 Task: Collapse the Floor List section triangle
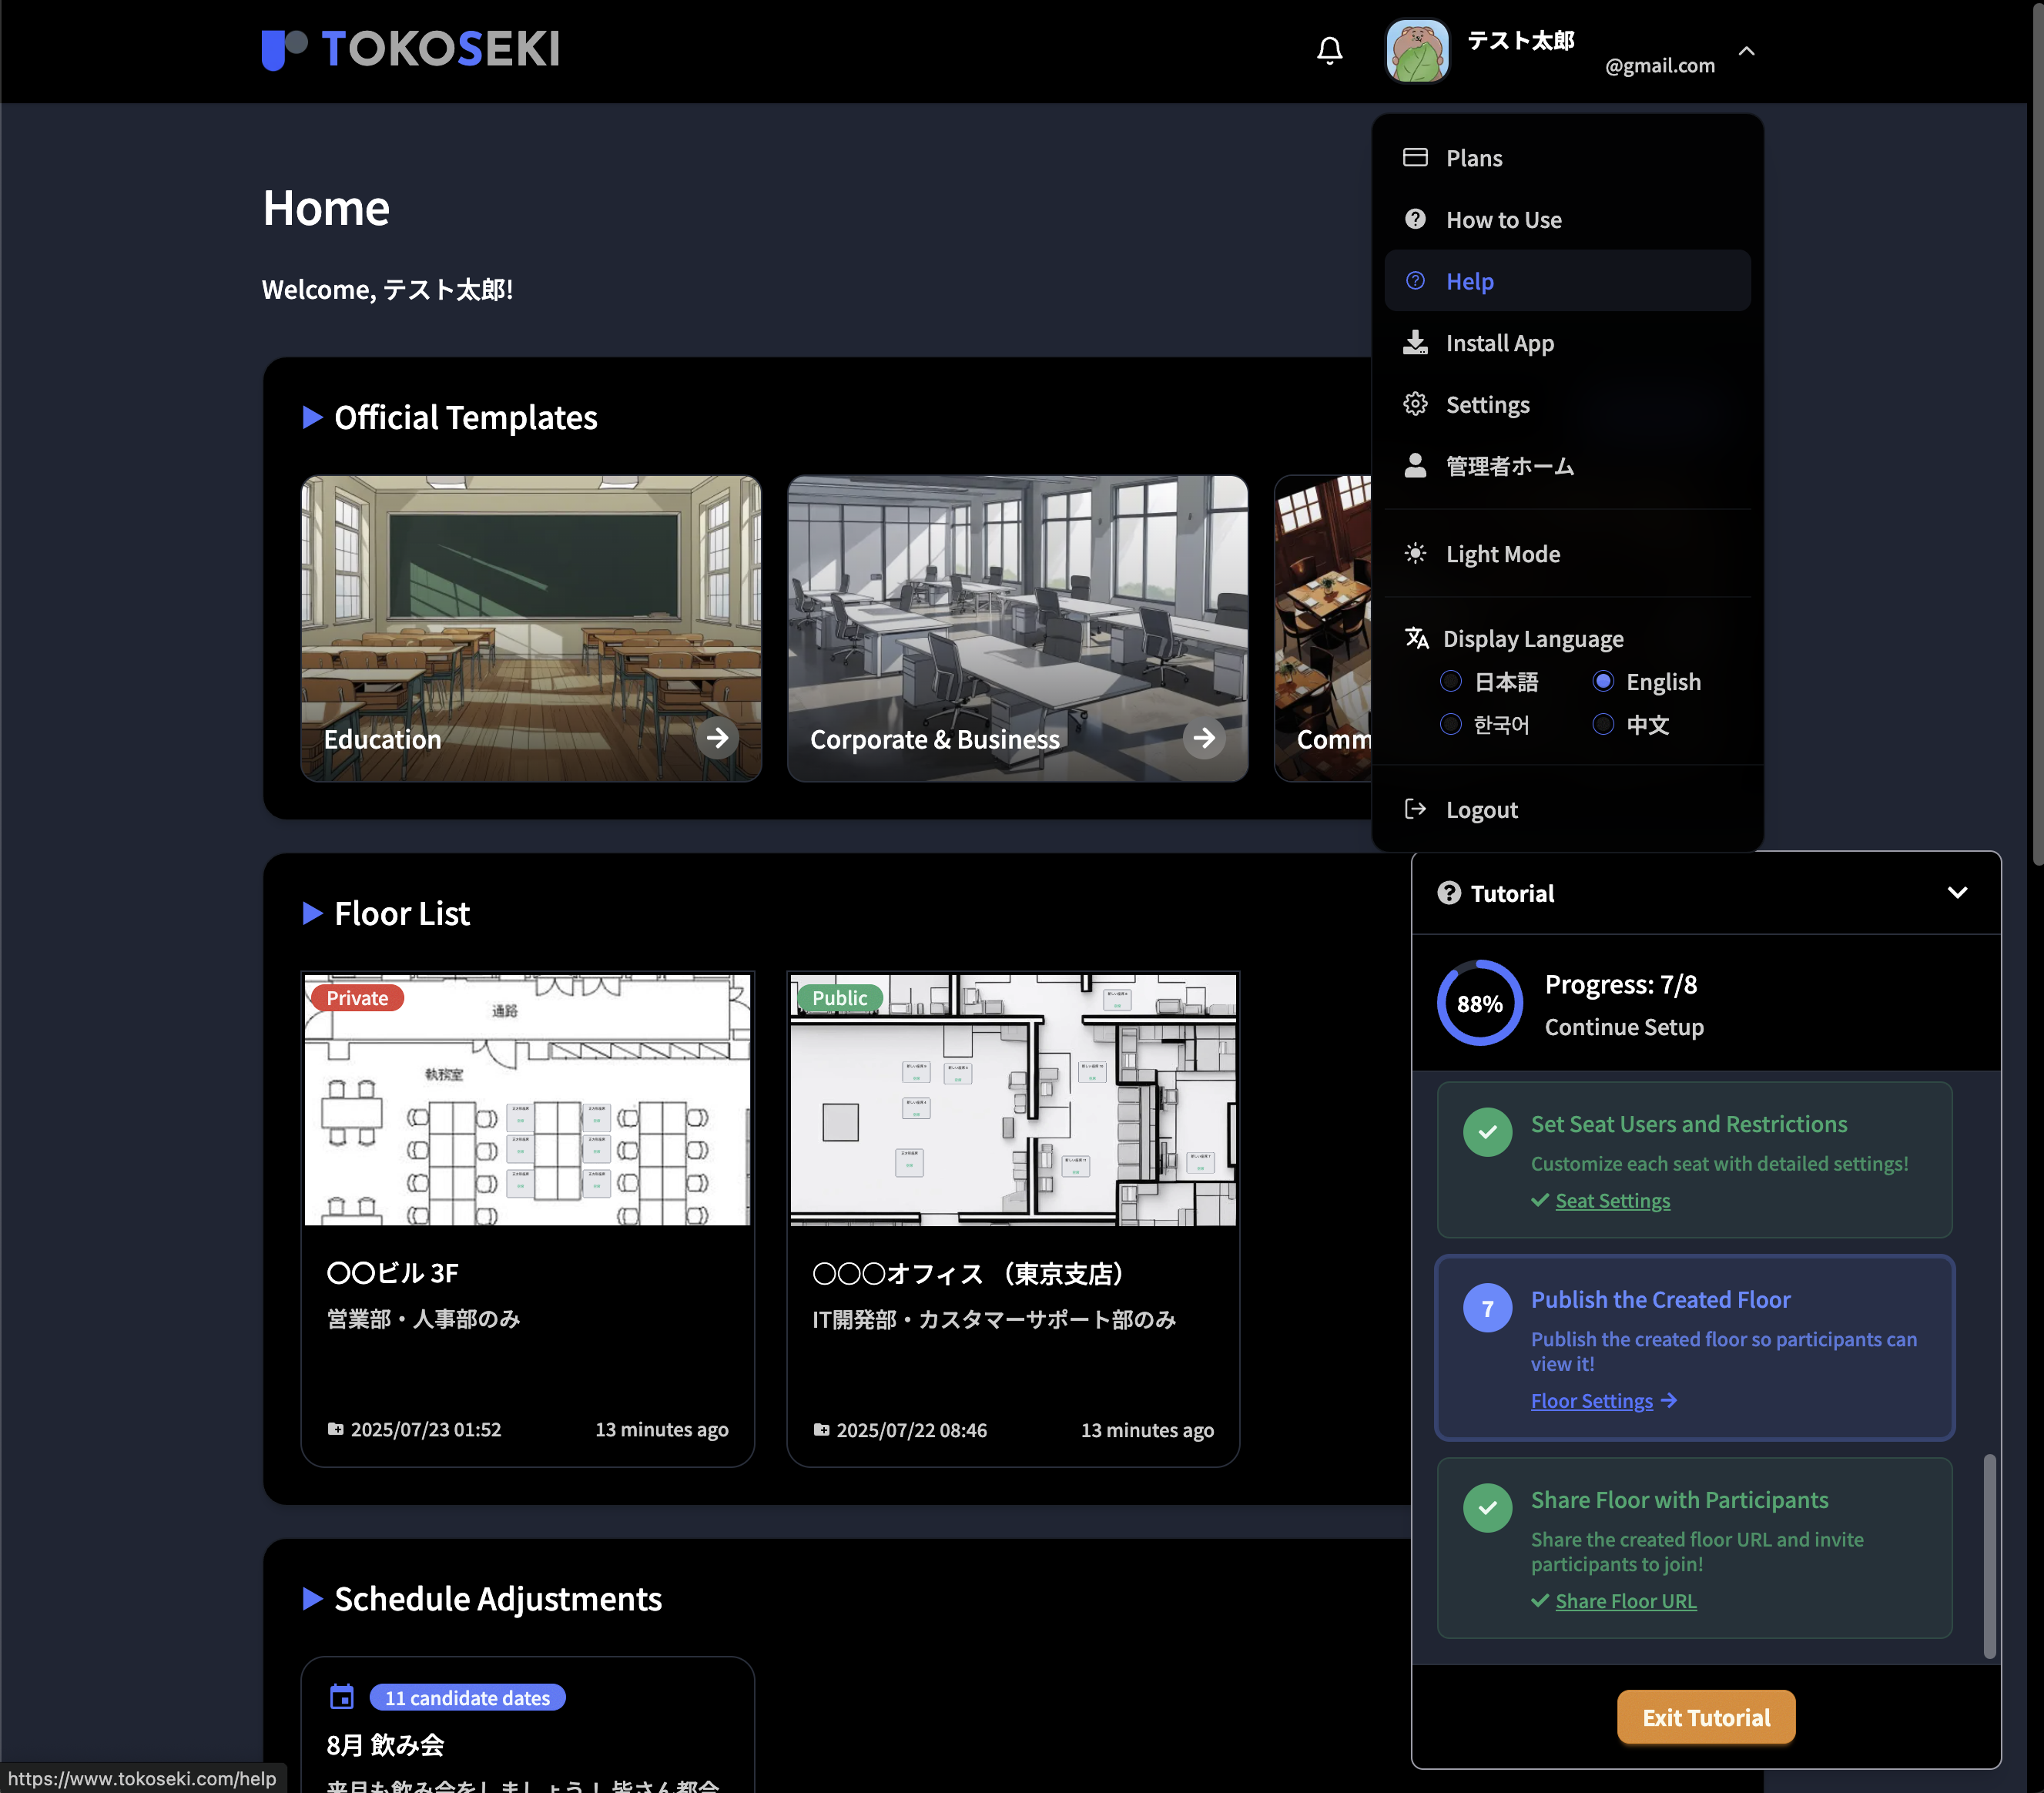(312, 913)
